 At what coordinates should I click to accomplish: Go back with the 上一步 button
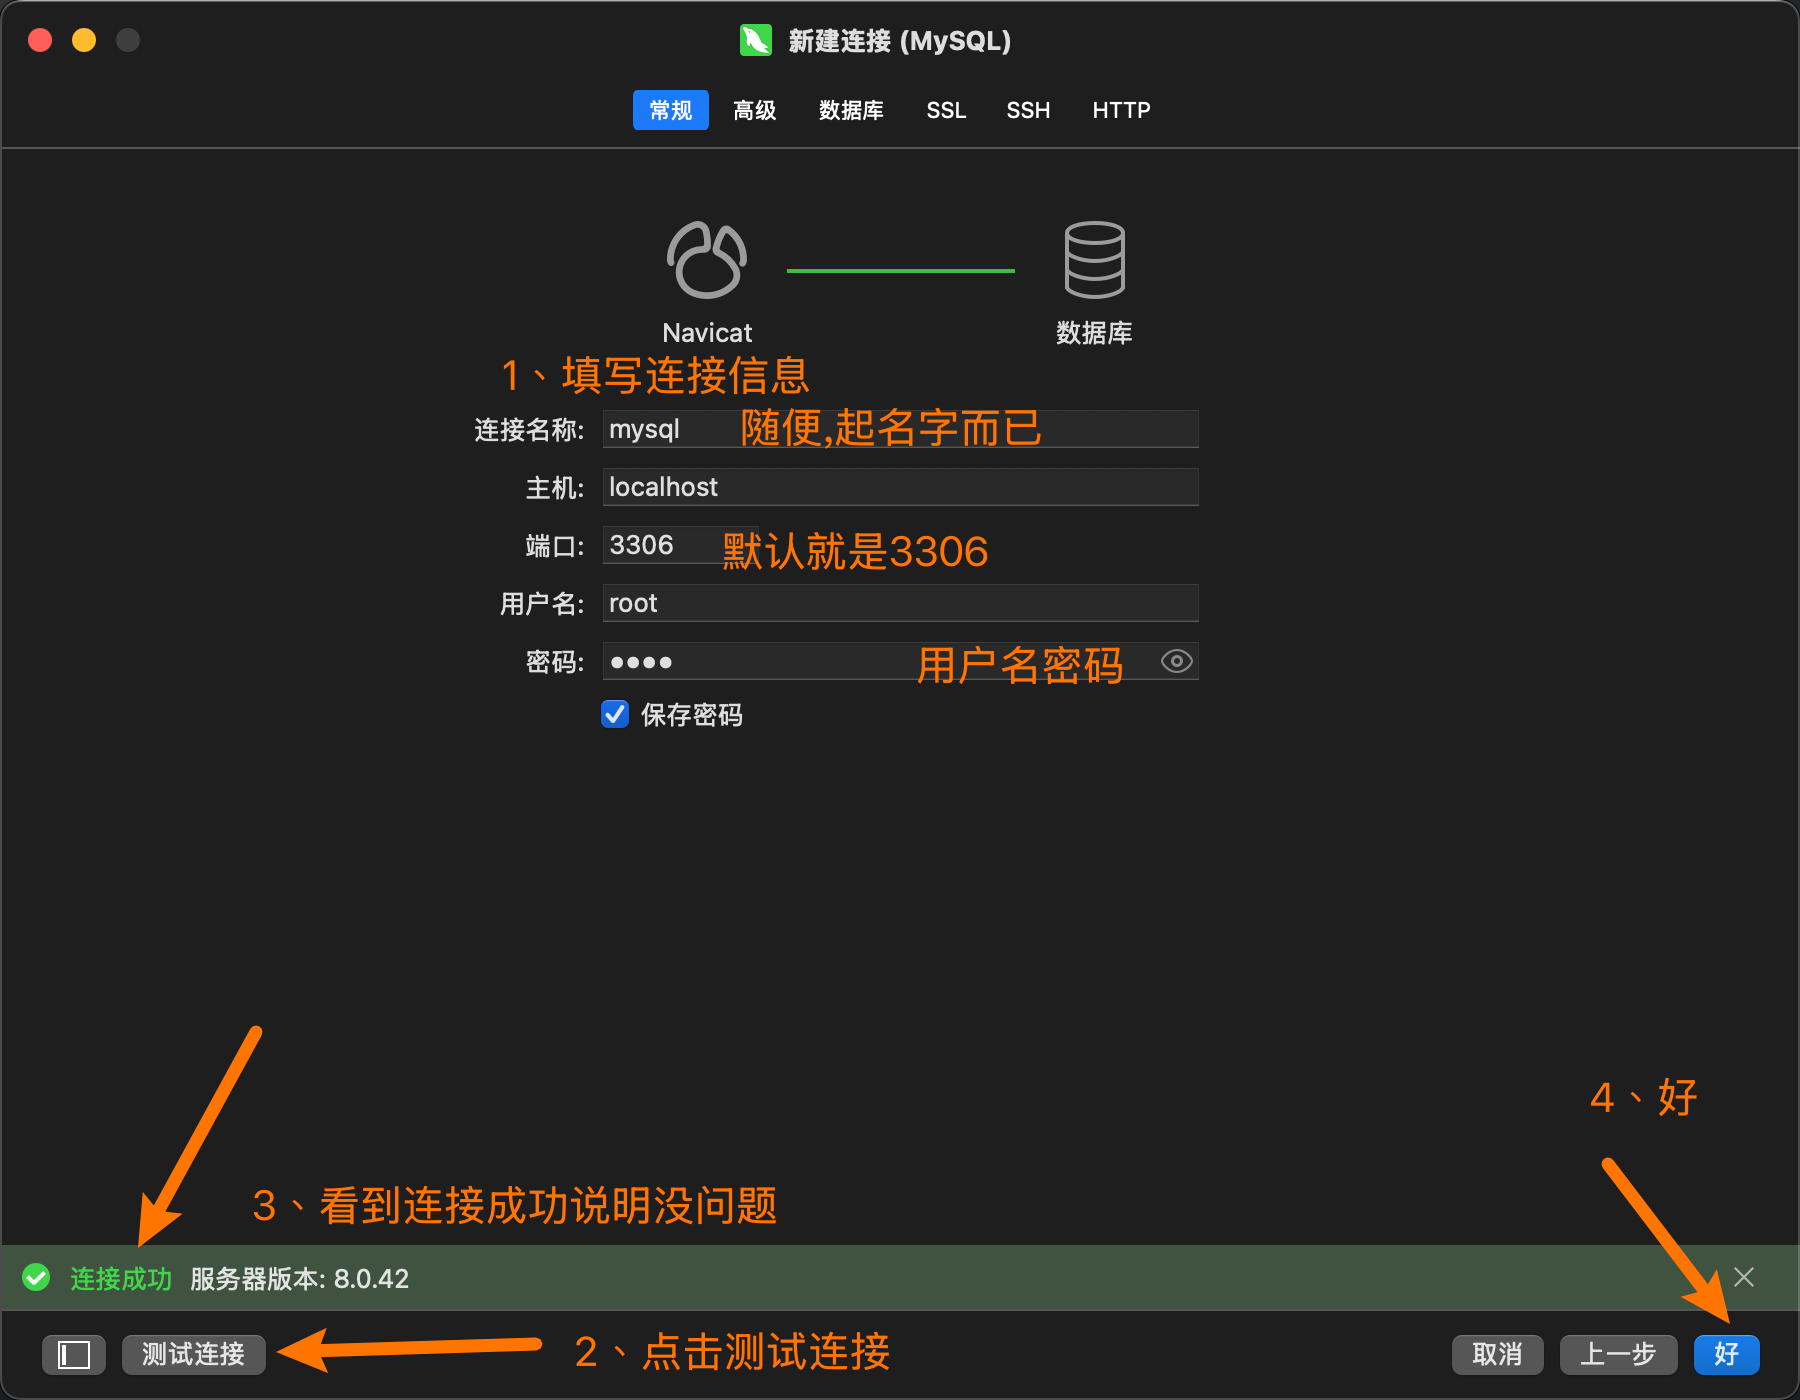point(1618,1354)
